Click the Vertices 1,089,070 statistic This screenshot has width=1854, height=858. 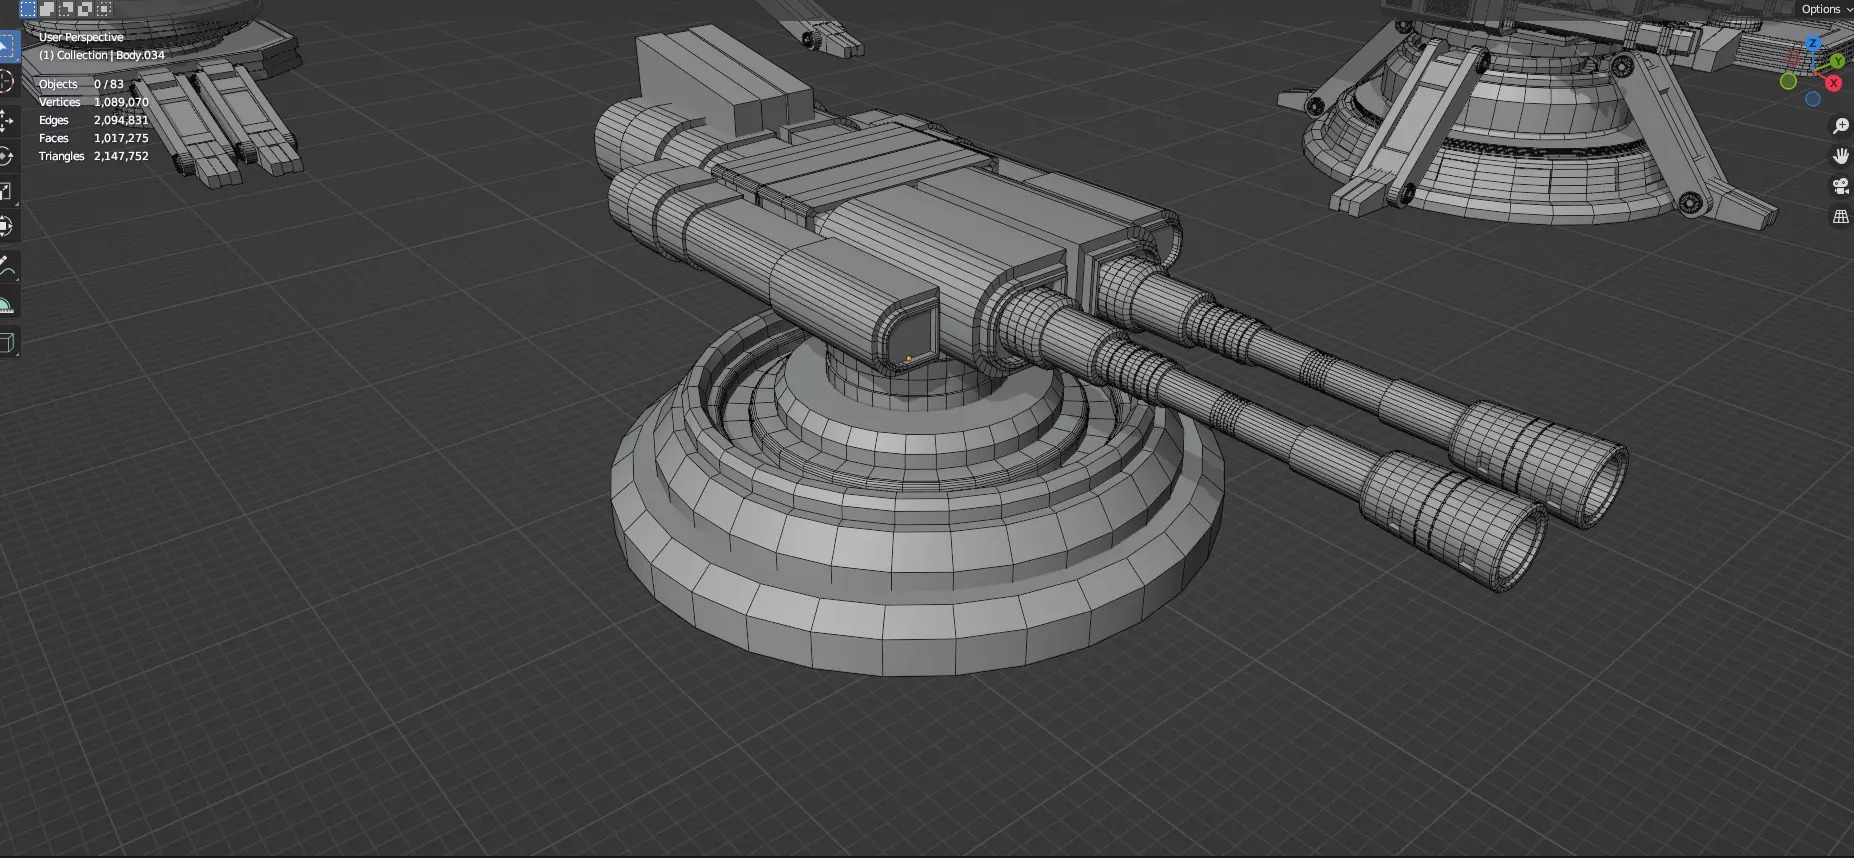click(93, 102)
